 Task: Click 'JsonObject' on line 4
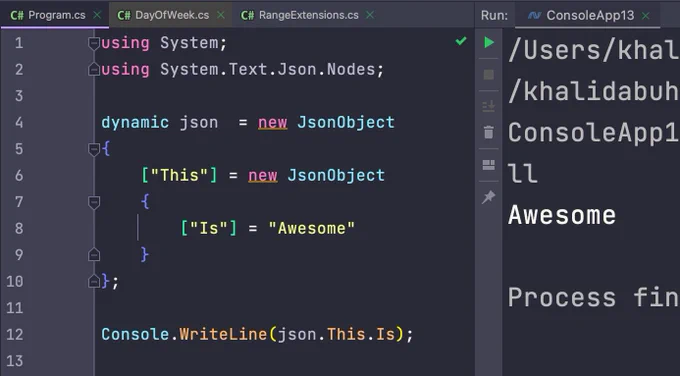pos(346,122)
